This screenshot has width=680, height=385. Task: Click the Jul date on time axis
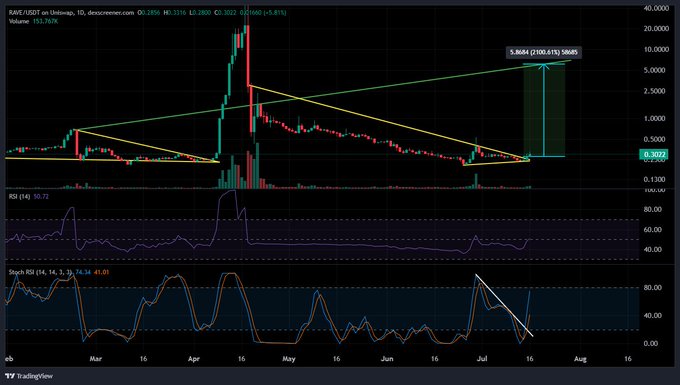[x=482, y=359]
